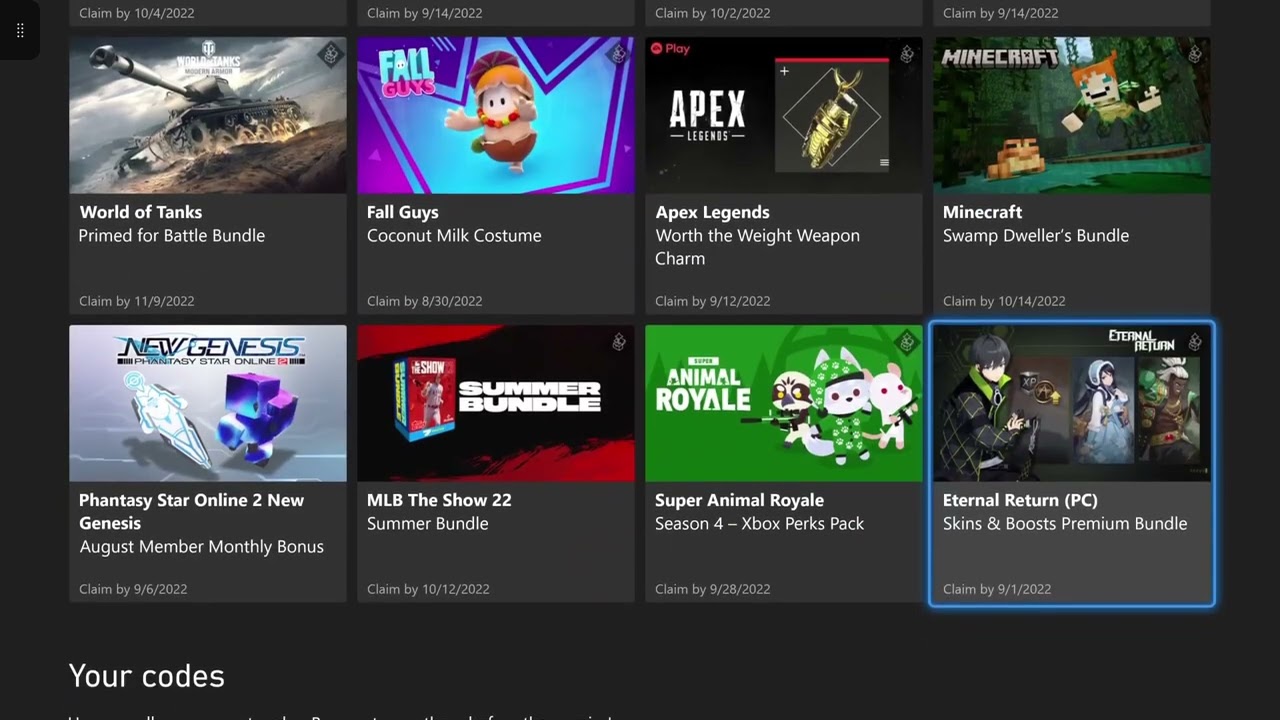
Task: Open Super Animal Royale artwork
Action: pyautogui.click(x=784, y=403)
